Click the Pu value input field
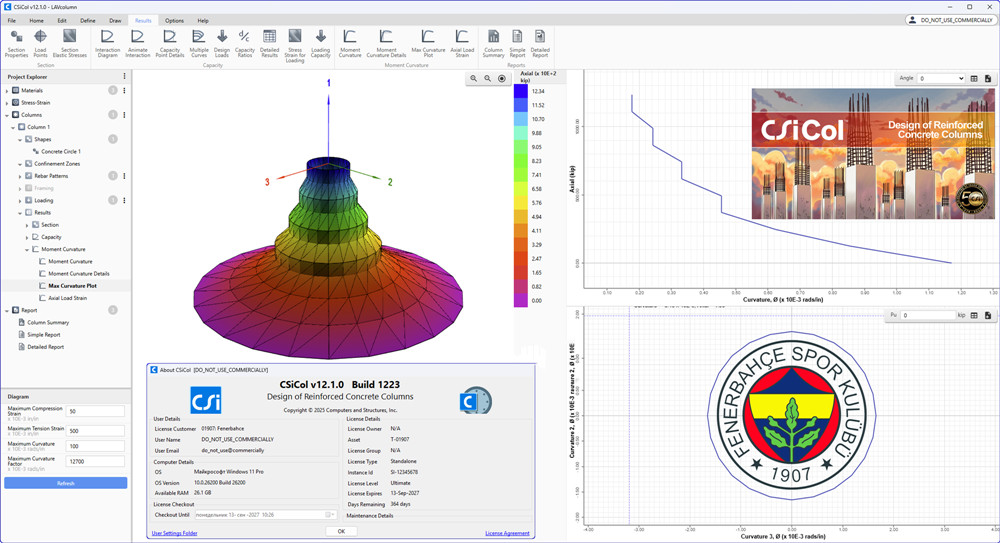Screen dimensions: 1000x543 coord(928,315)
